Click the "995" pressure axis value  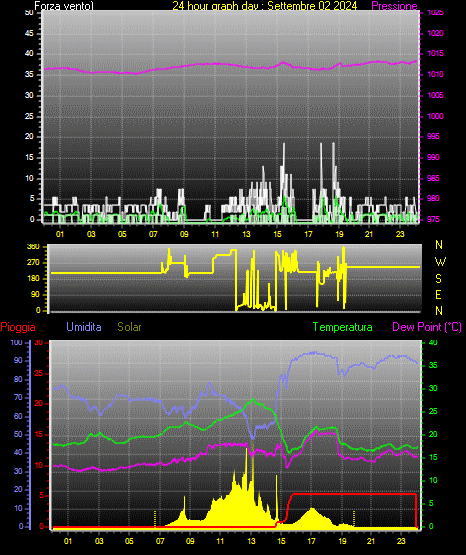pos(433,136)
